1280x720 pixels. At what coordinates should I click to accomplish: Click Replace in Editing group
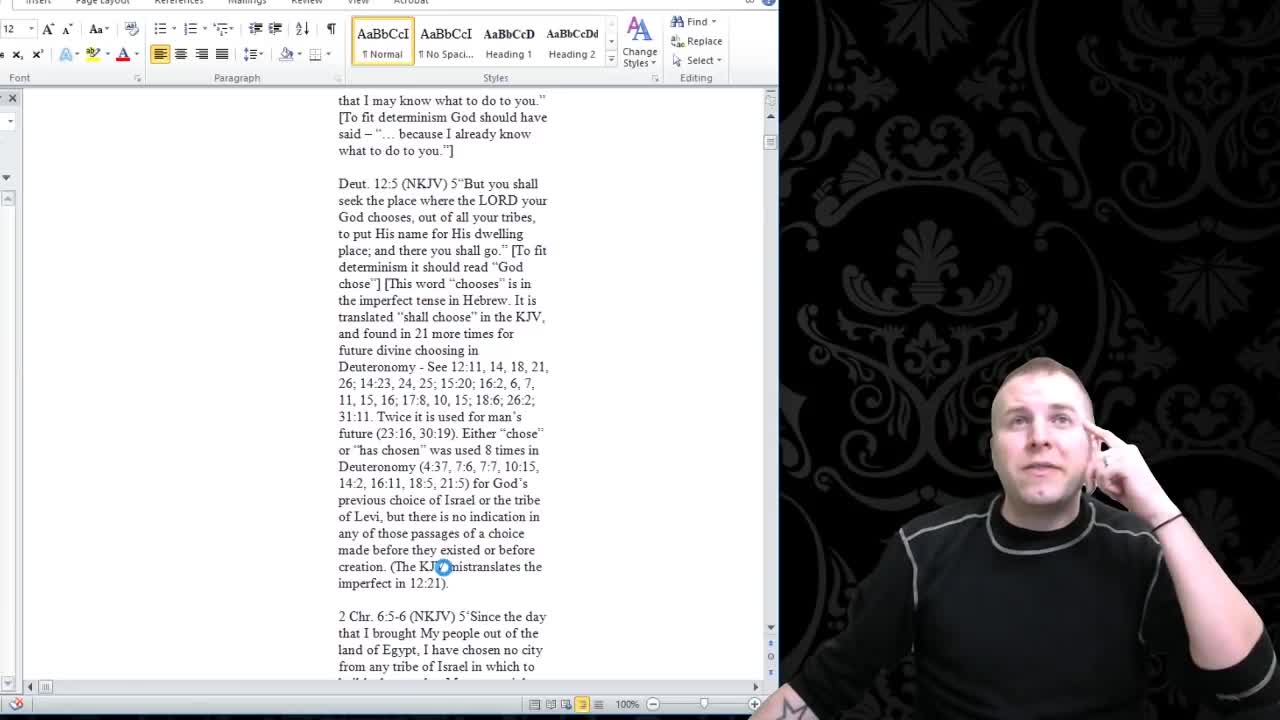(697, 41)
